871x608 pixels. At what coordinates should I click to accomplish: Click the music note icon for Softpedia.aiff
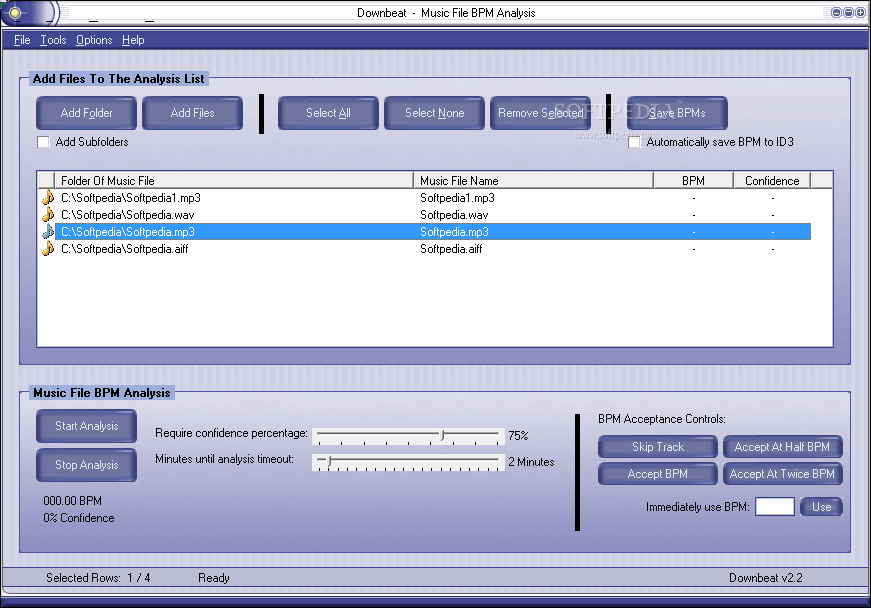point(48,249)
